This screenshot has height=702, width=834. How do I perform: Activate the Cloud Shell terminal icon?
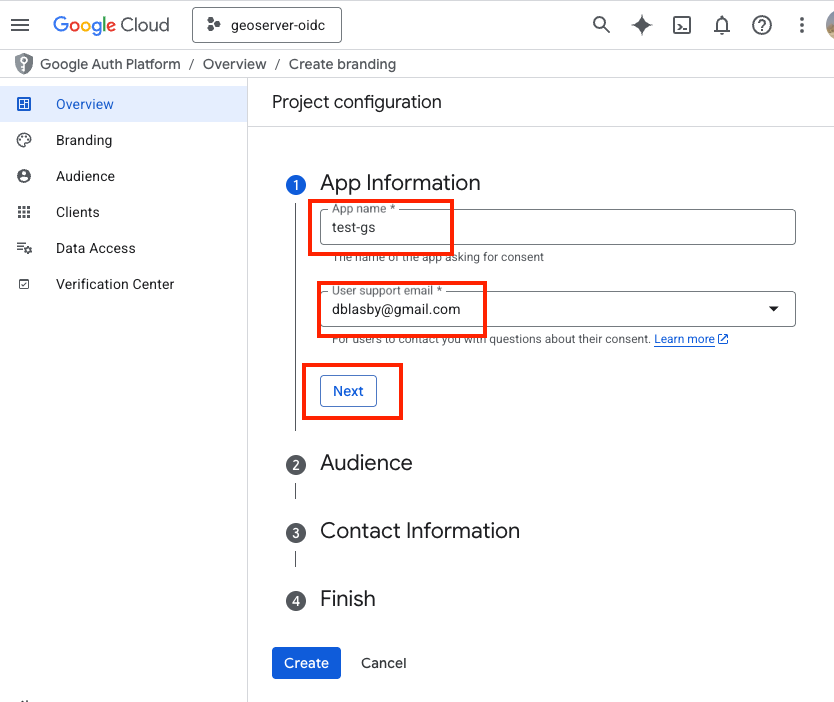(x=682, y=25)
